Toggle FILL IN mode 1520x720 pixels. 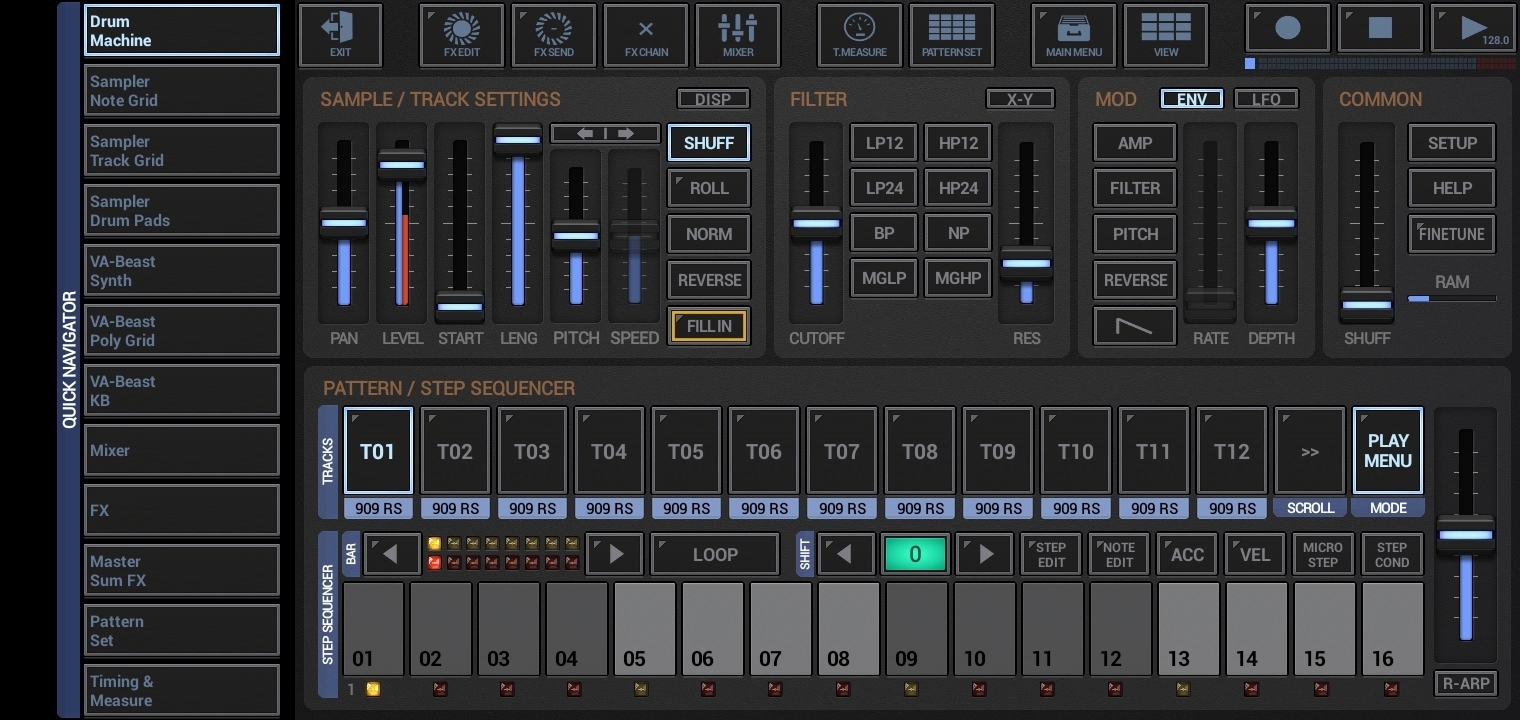[709, 326]
